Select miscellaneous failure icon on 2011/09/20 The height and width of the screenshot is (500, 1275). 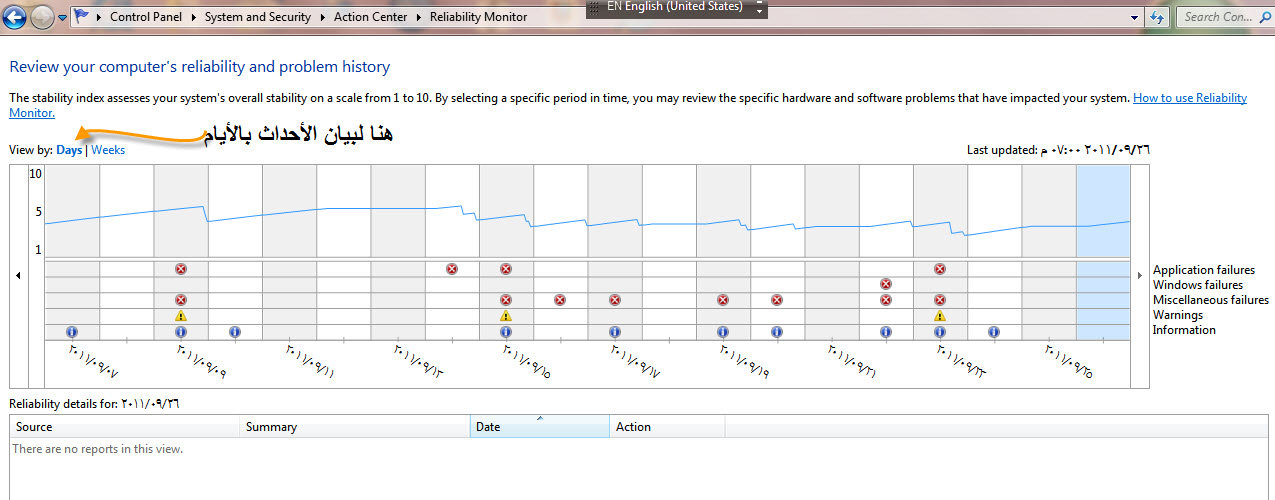point(777,300)
